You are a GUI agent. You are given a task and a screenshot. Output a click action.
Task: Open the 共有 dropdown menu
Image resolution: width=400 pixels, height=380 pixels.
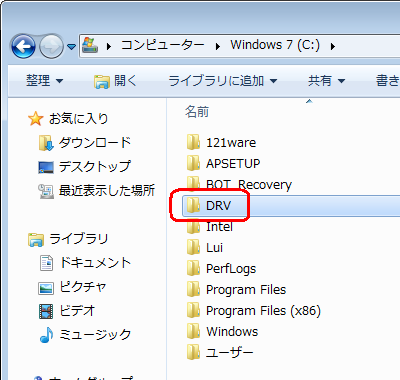(x=326, y=81)
